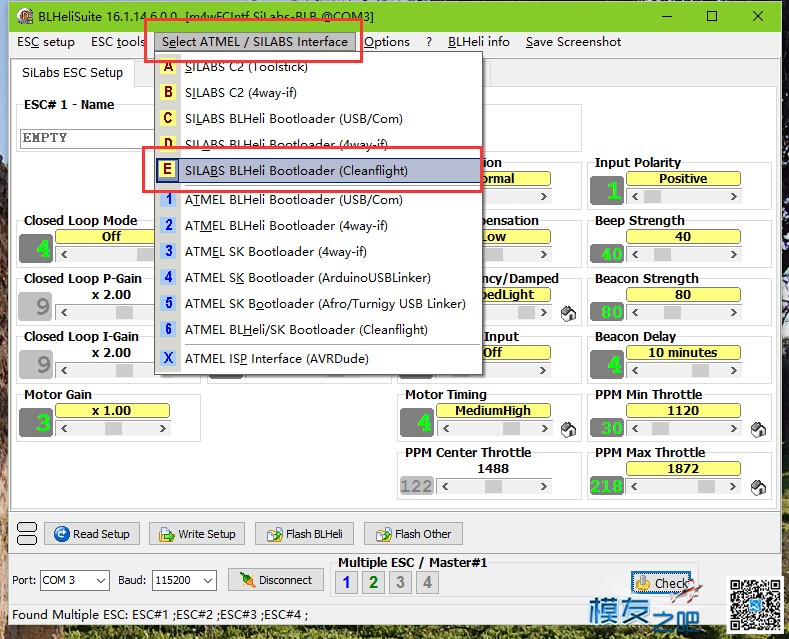The image size is (789, 639).
Task: Click Beacon Delay slider thumb
Action: 700,371
